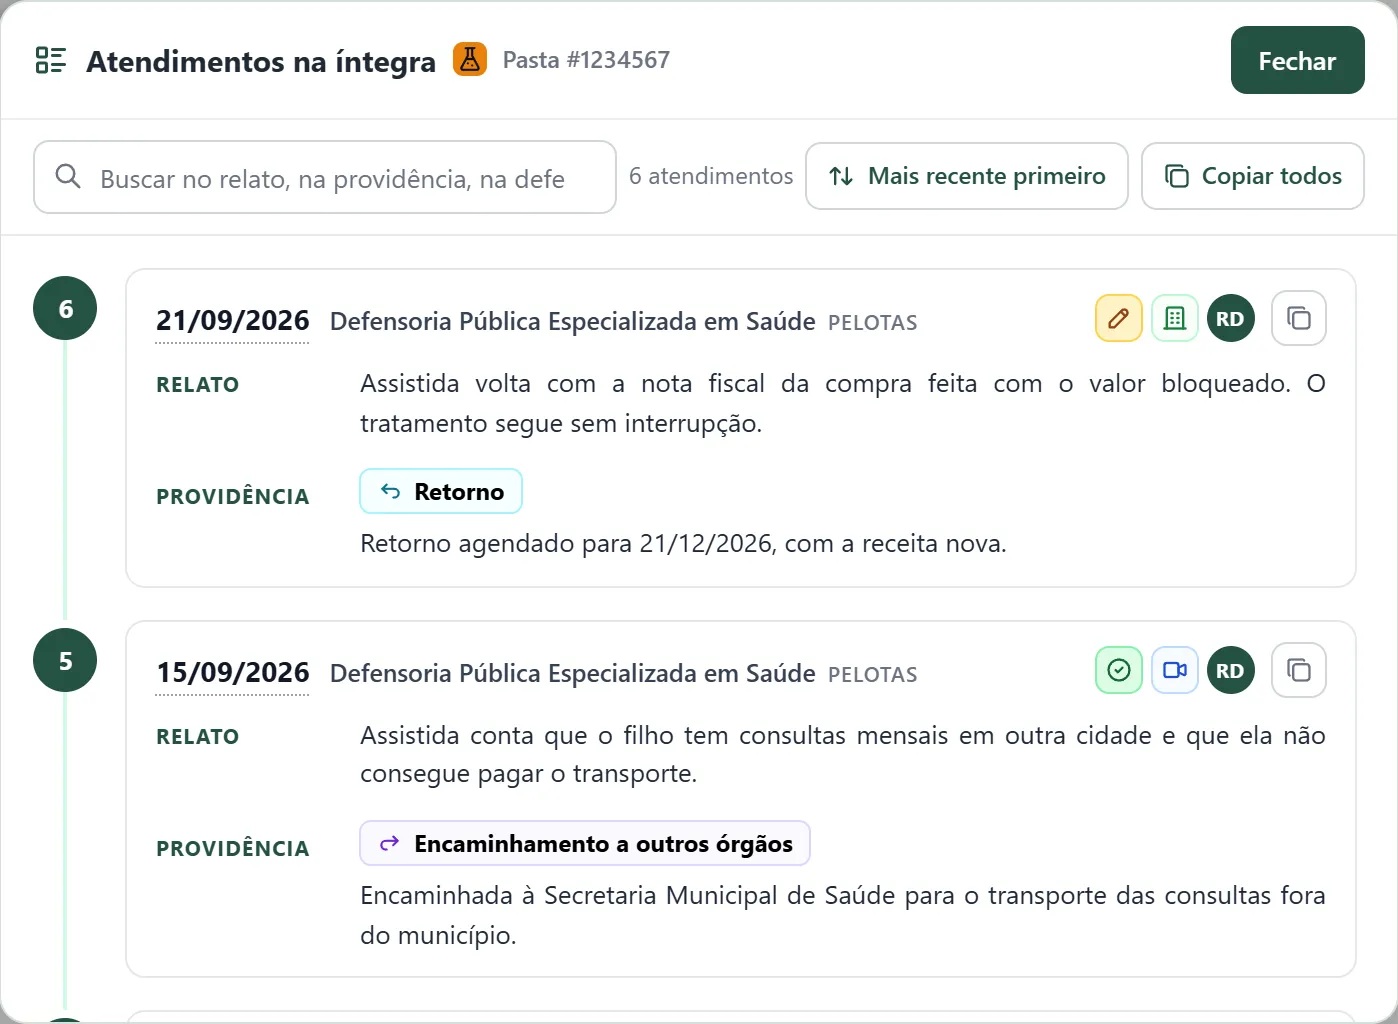Select timeline marker number 5
1398x1024 pixels.
(x=65, y=660)
